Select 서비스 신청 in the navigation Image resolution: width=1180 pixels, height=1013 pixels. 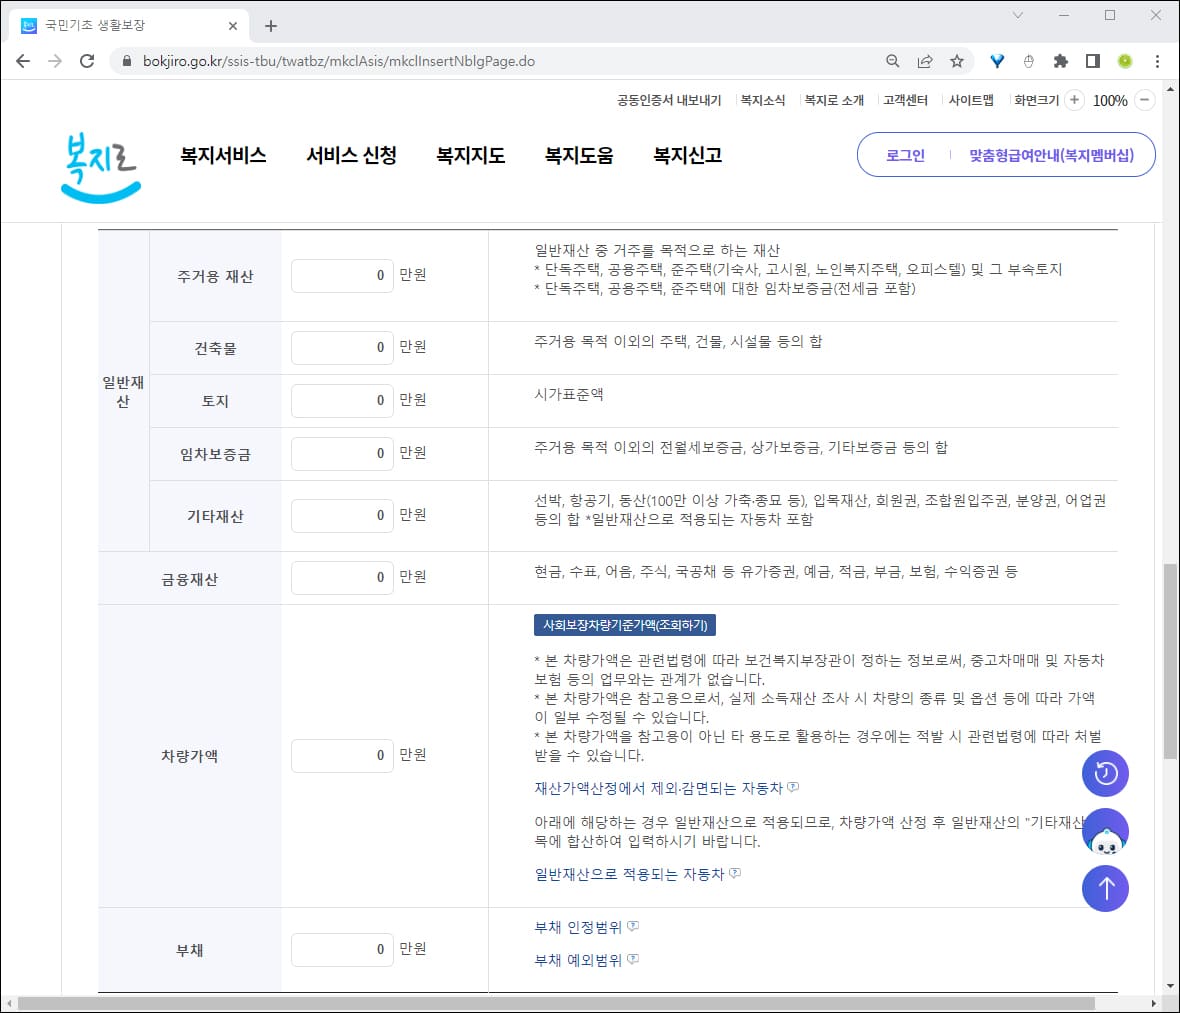coord(351,155)
